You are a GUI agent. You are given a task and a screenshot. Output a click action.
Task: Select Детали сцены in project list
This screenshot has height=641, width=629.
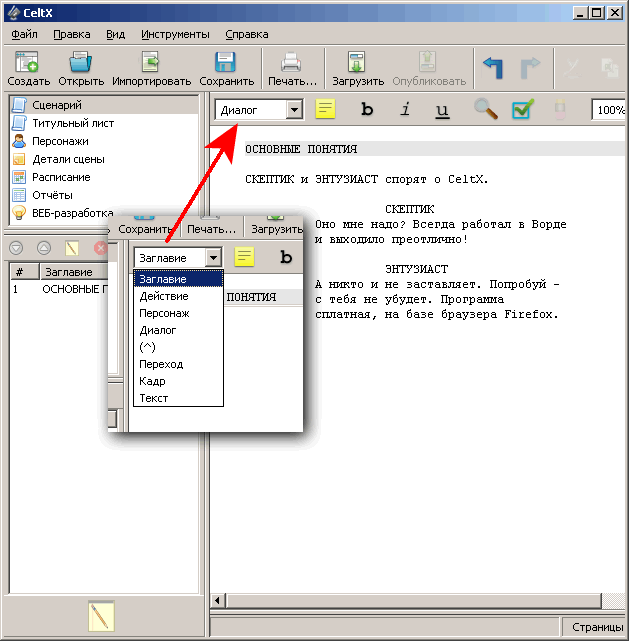coord(104,159)
